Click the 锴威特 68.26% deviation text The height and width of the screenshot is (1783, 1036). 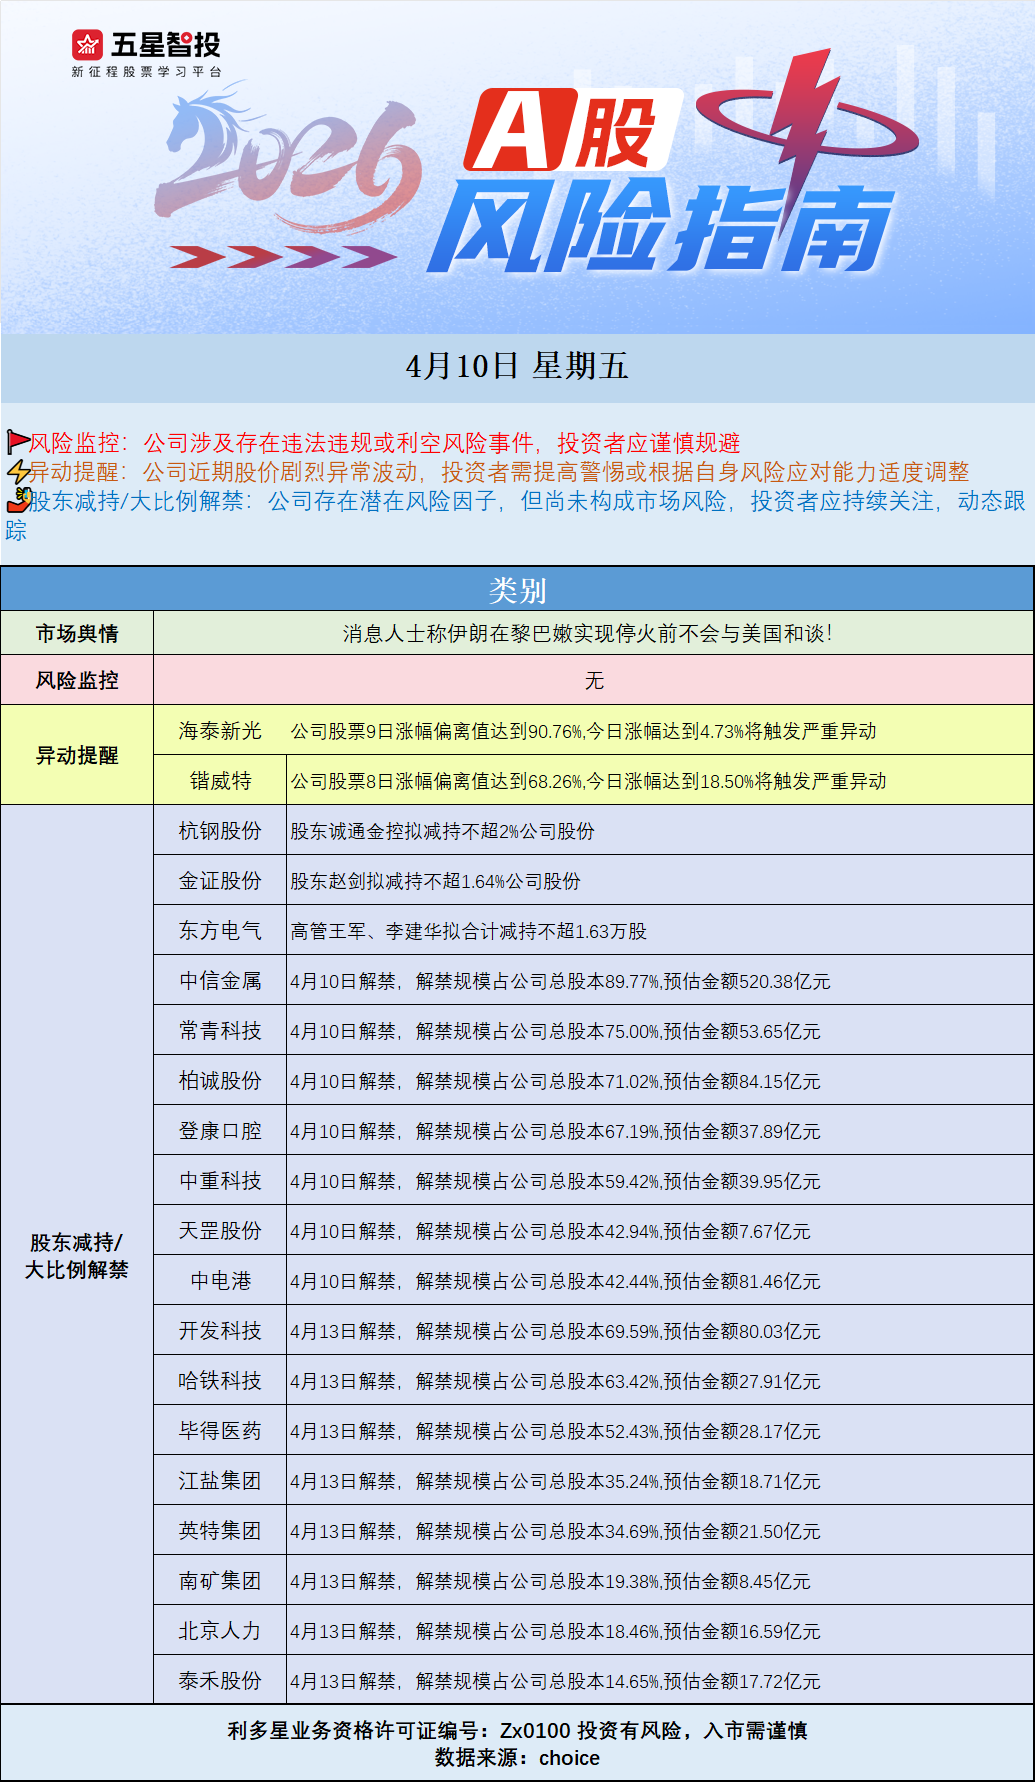tap(588, 781)
